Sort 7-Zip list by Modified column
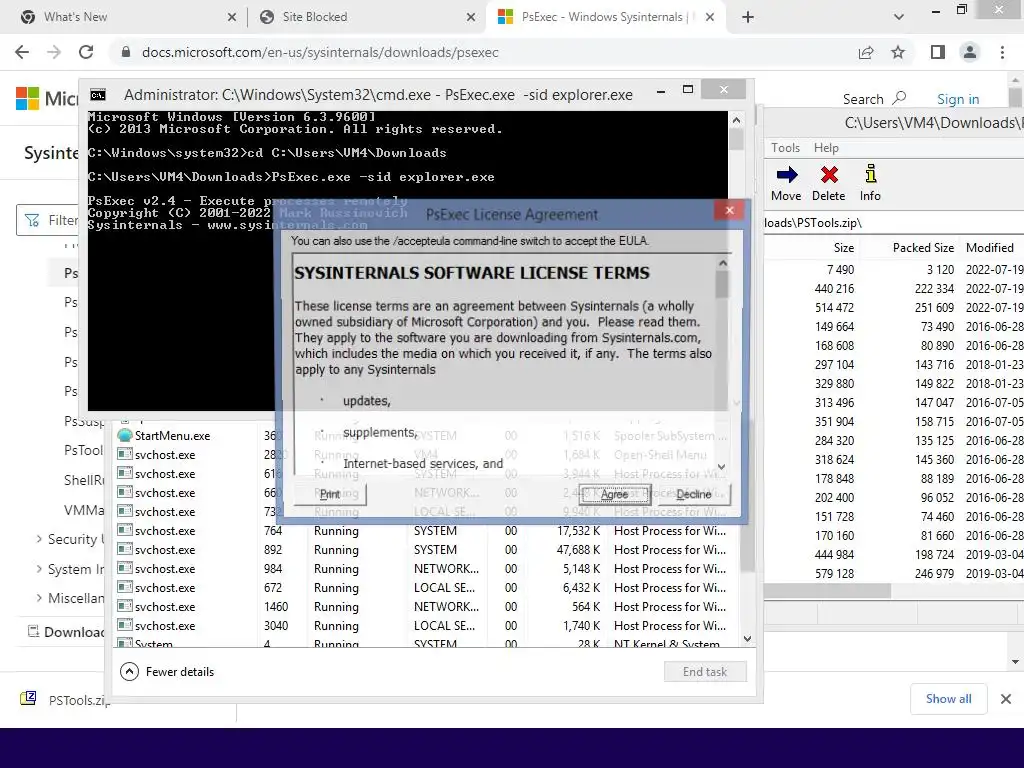 (992, 248)
